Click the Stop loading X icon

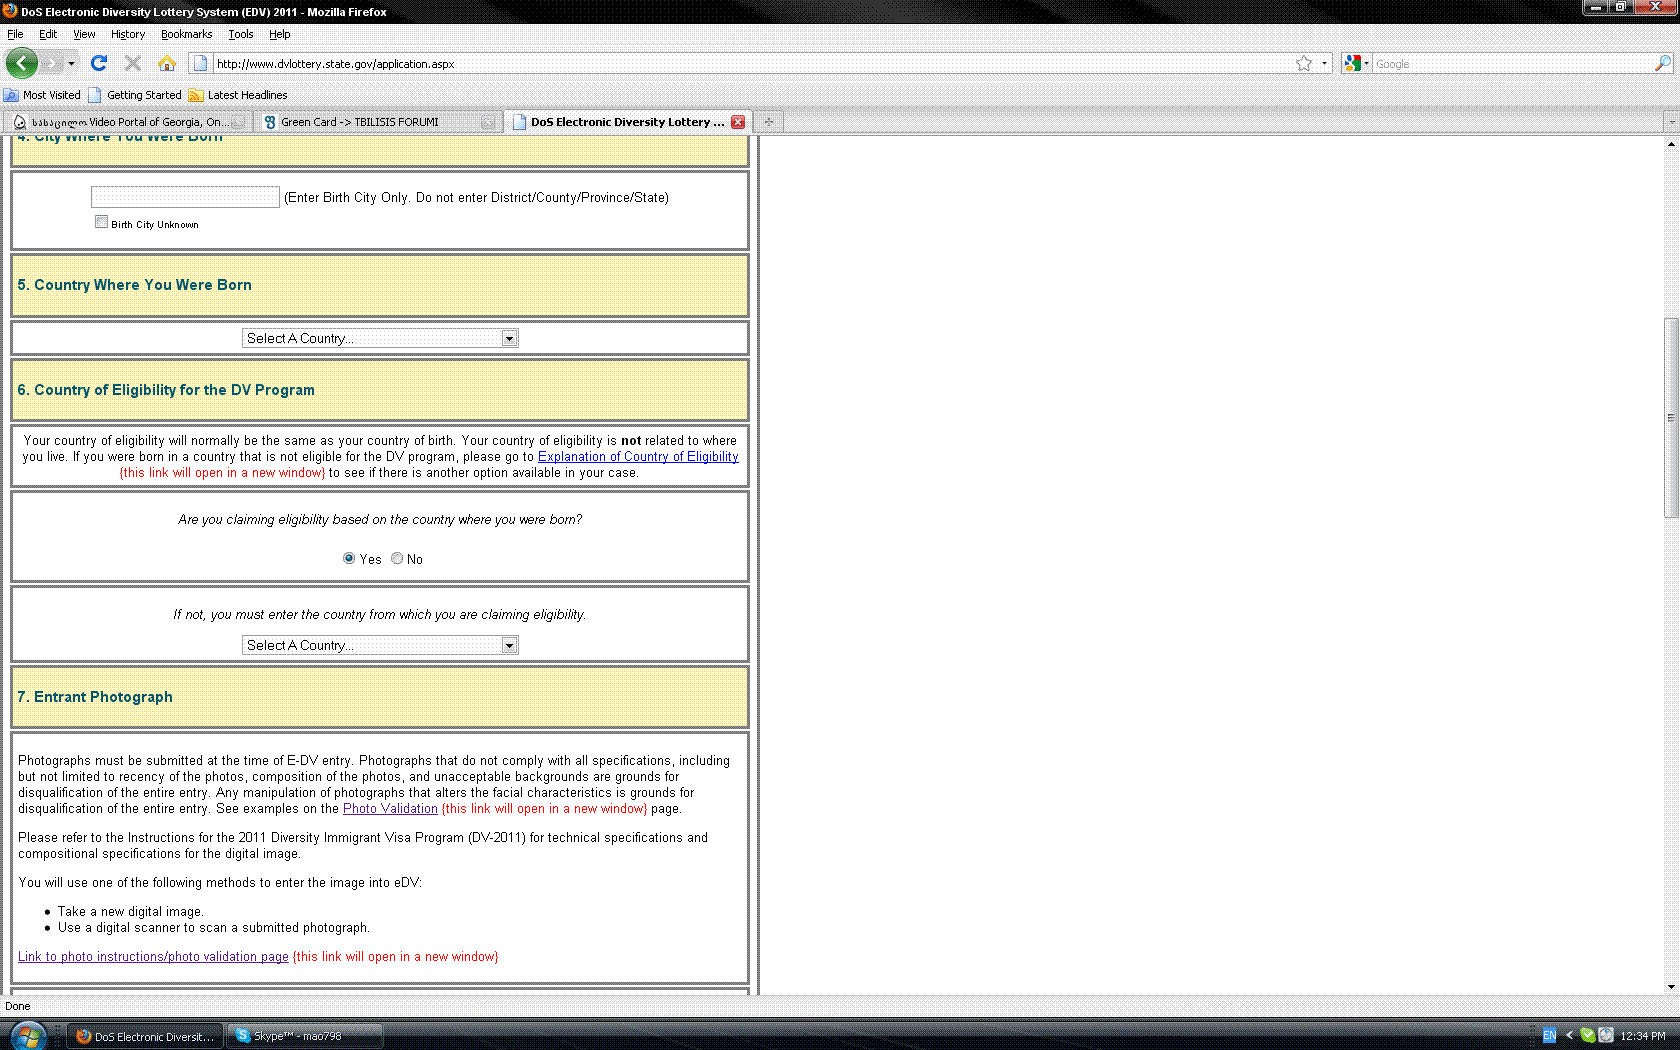click(132, 63)
